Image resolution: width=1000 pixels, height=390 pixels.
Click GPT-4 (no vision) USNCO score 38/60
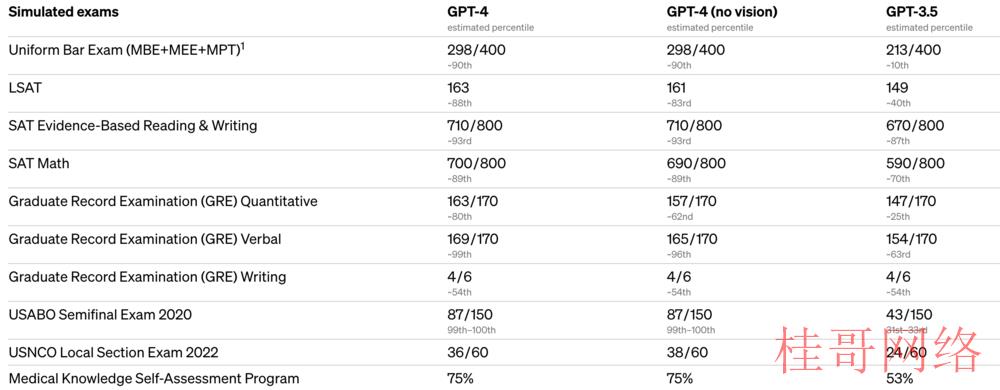(x=688, y=352)
